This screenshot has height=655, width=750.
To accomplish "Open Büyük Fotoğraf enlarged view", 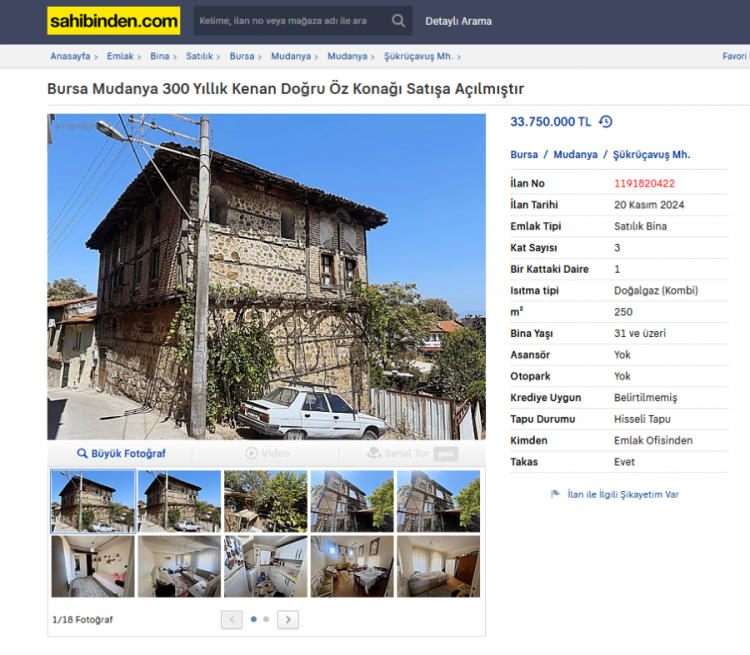I will coord(121,453).
